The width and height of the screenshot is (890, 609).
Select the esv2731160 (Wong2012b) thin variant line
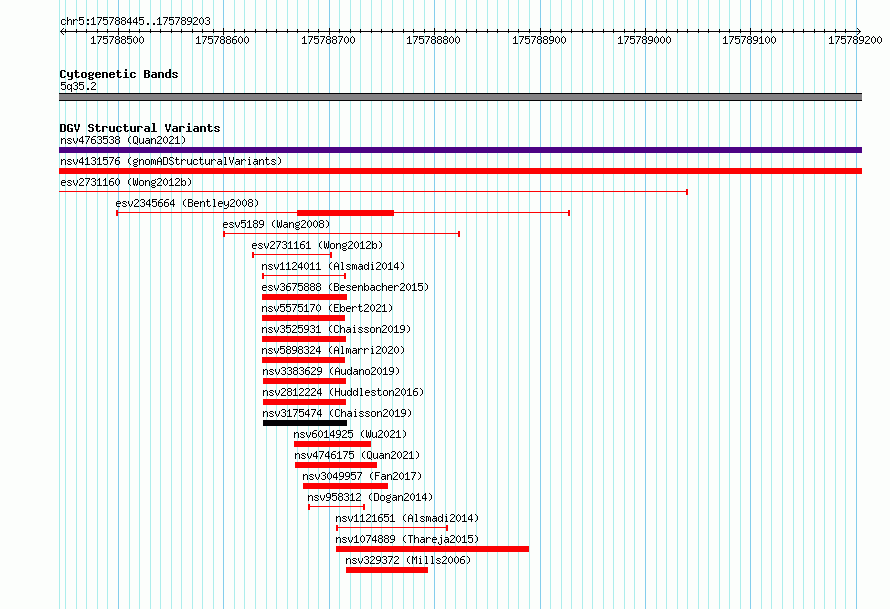(x=373, y=192)
